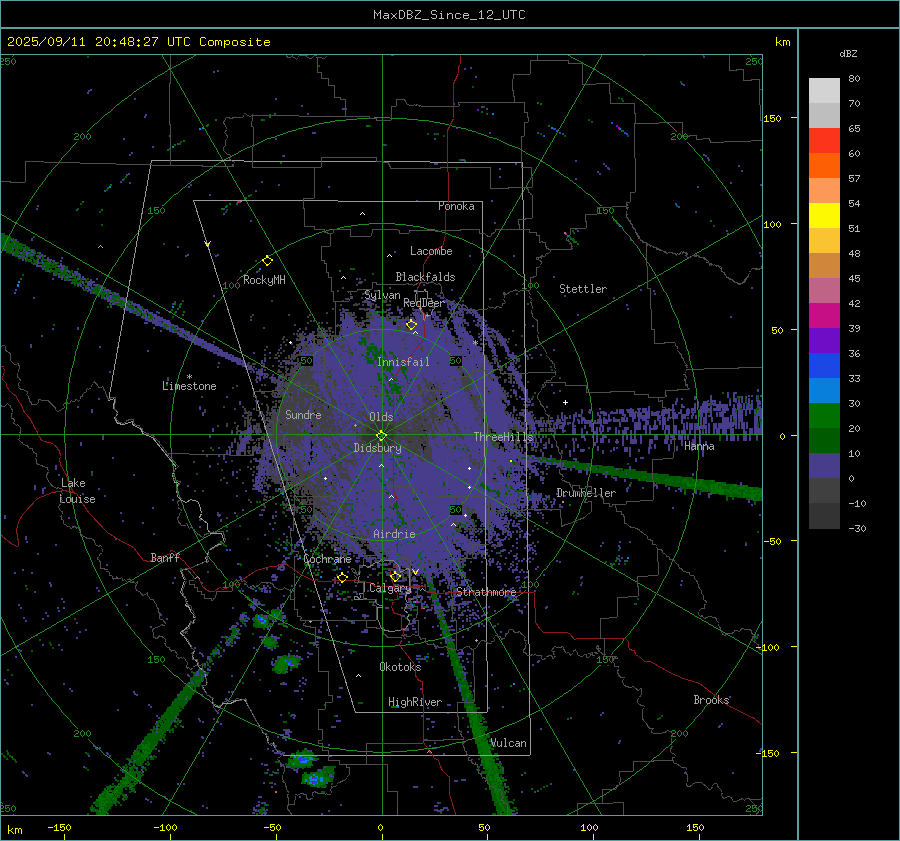This screenshot has height=841, width=900.
Task: Click the Lacombe city label
Action: [x=431, y=251]
